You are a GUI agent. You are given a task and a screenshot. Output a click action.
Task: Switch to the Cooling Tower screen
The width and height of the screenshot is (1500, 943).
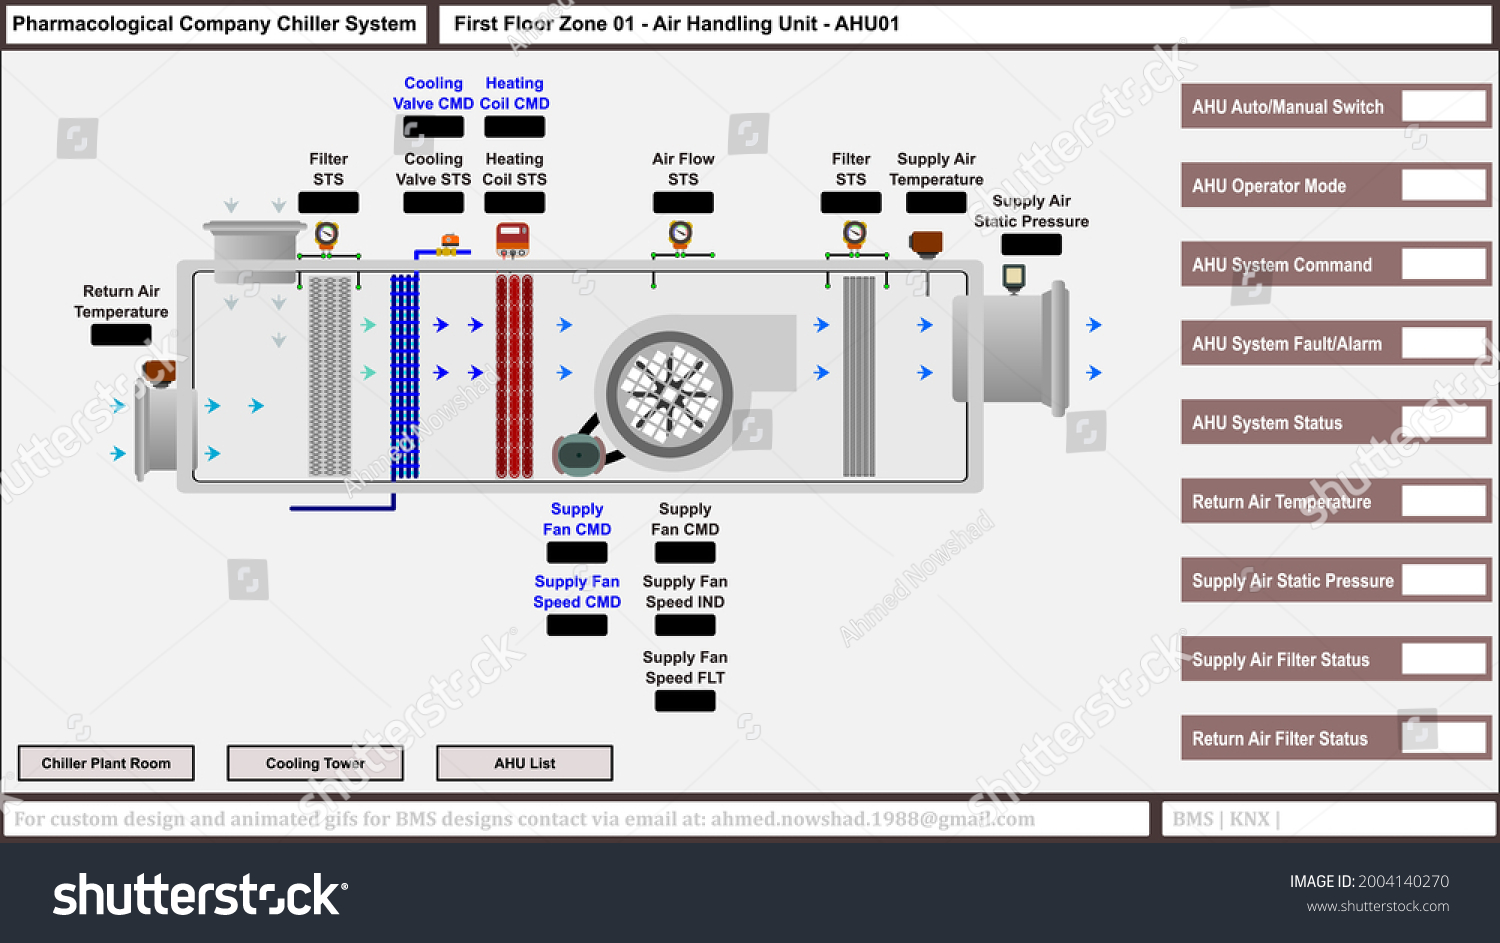[x=314, y=762]
